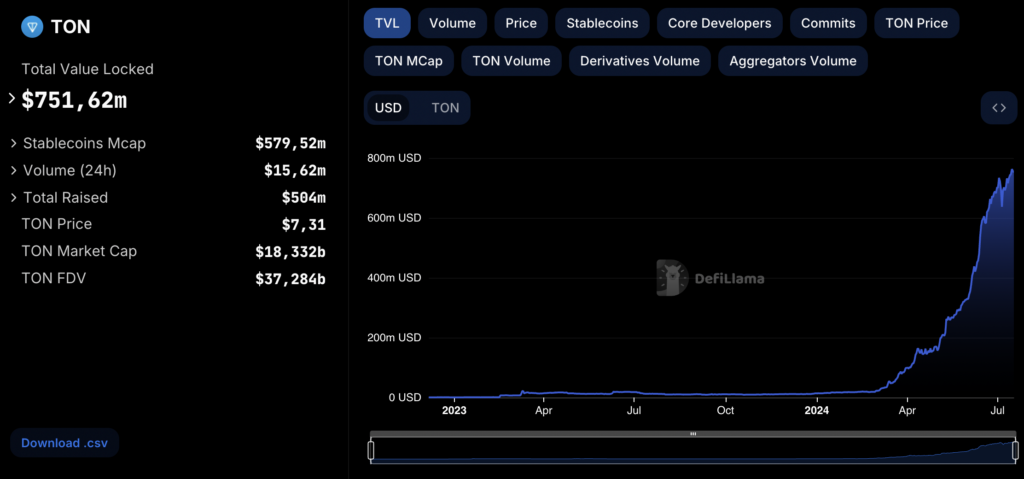Toggle the Stablecoins chart metric

[602, 24]
